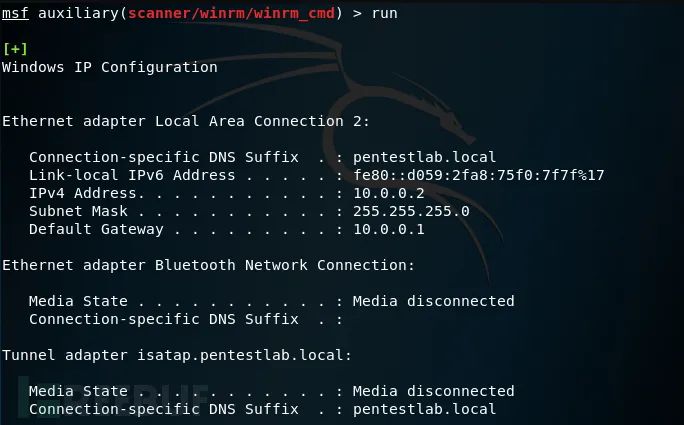The image size is (684, 425).
Task: Click the Default Gateway label
Action: [96, 229]
